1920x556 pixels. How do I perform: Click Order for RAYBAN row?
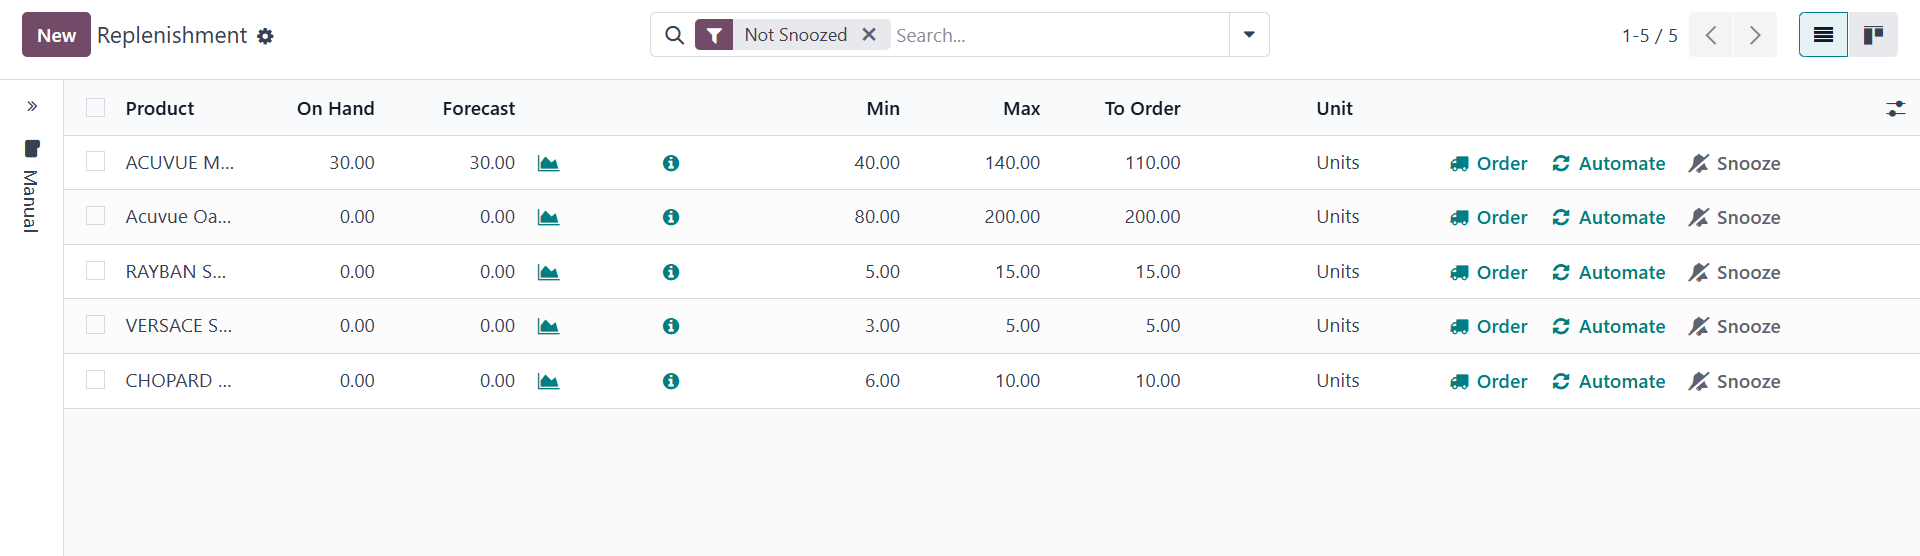coord(1489,272)
